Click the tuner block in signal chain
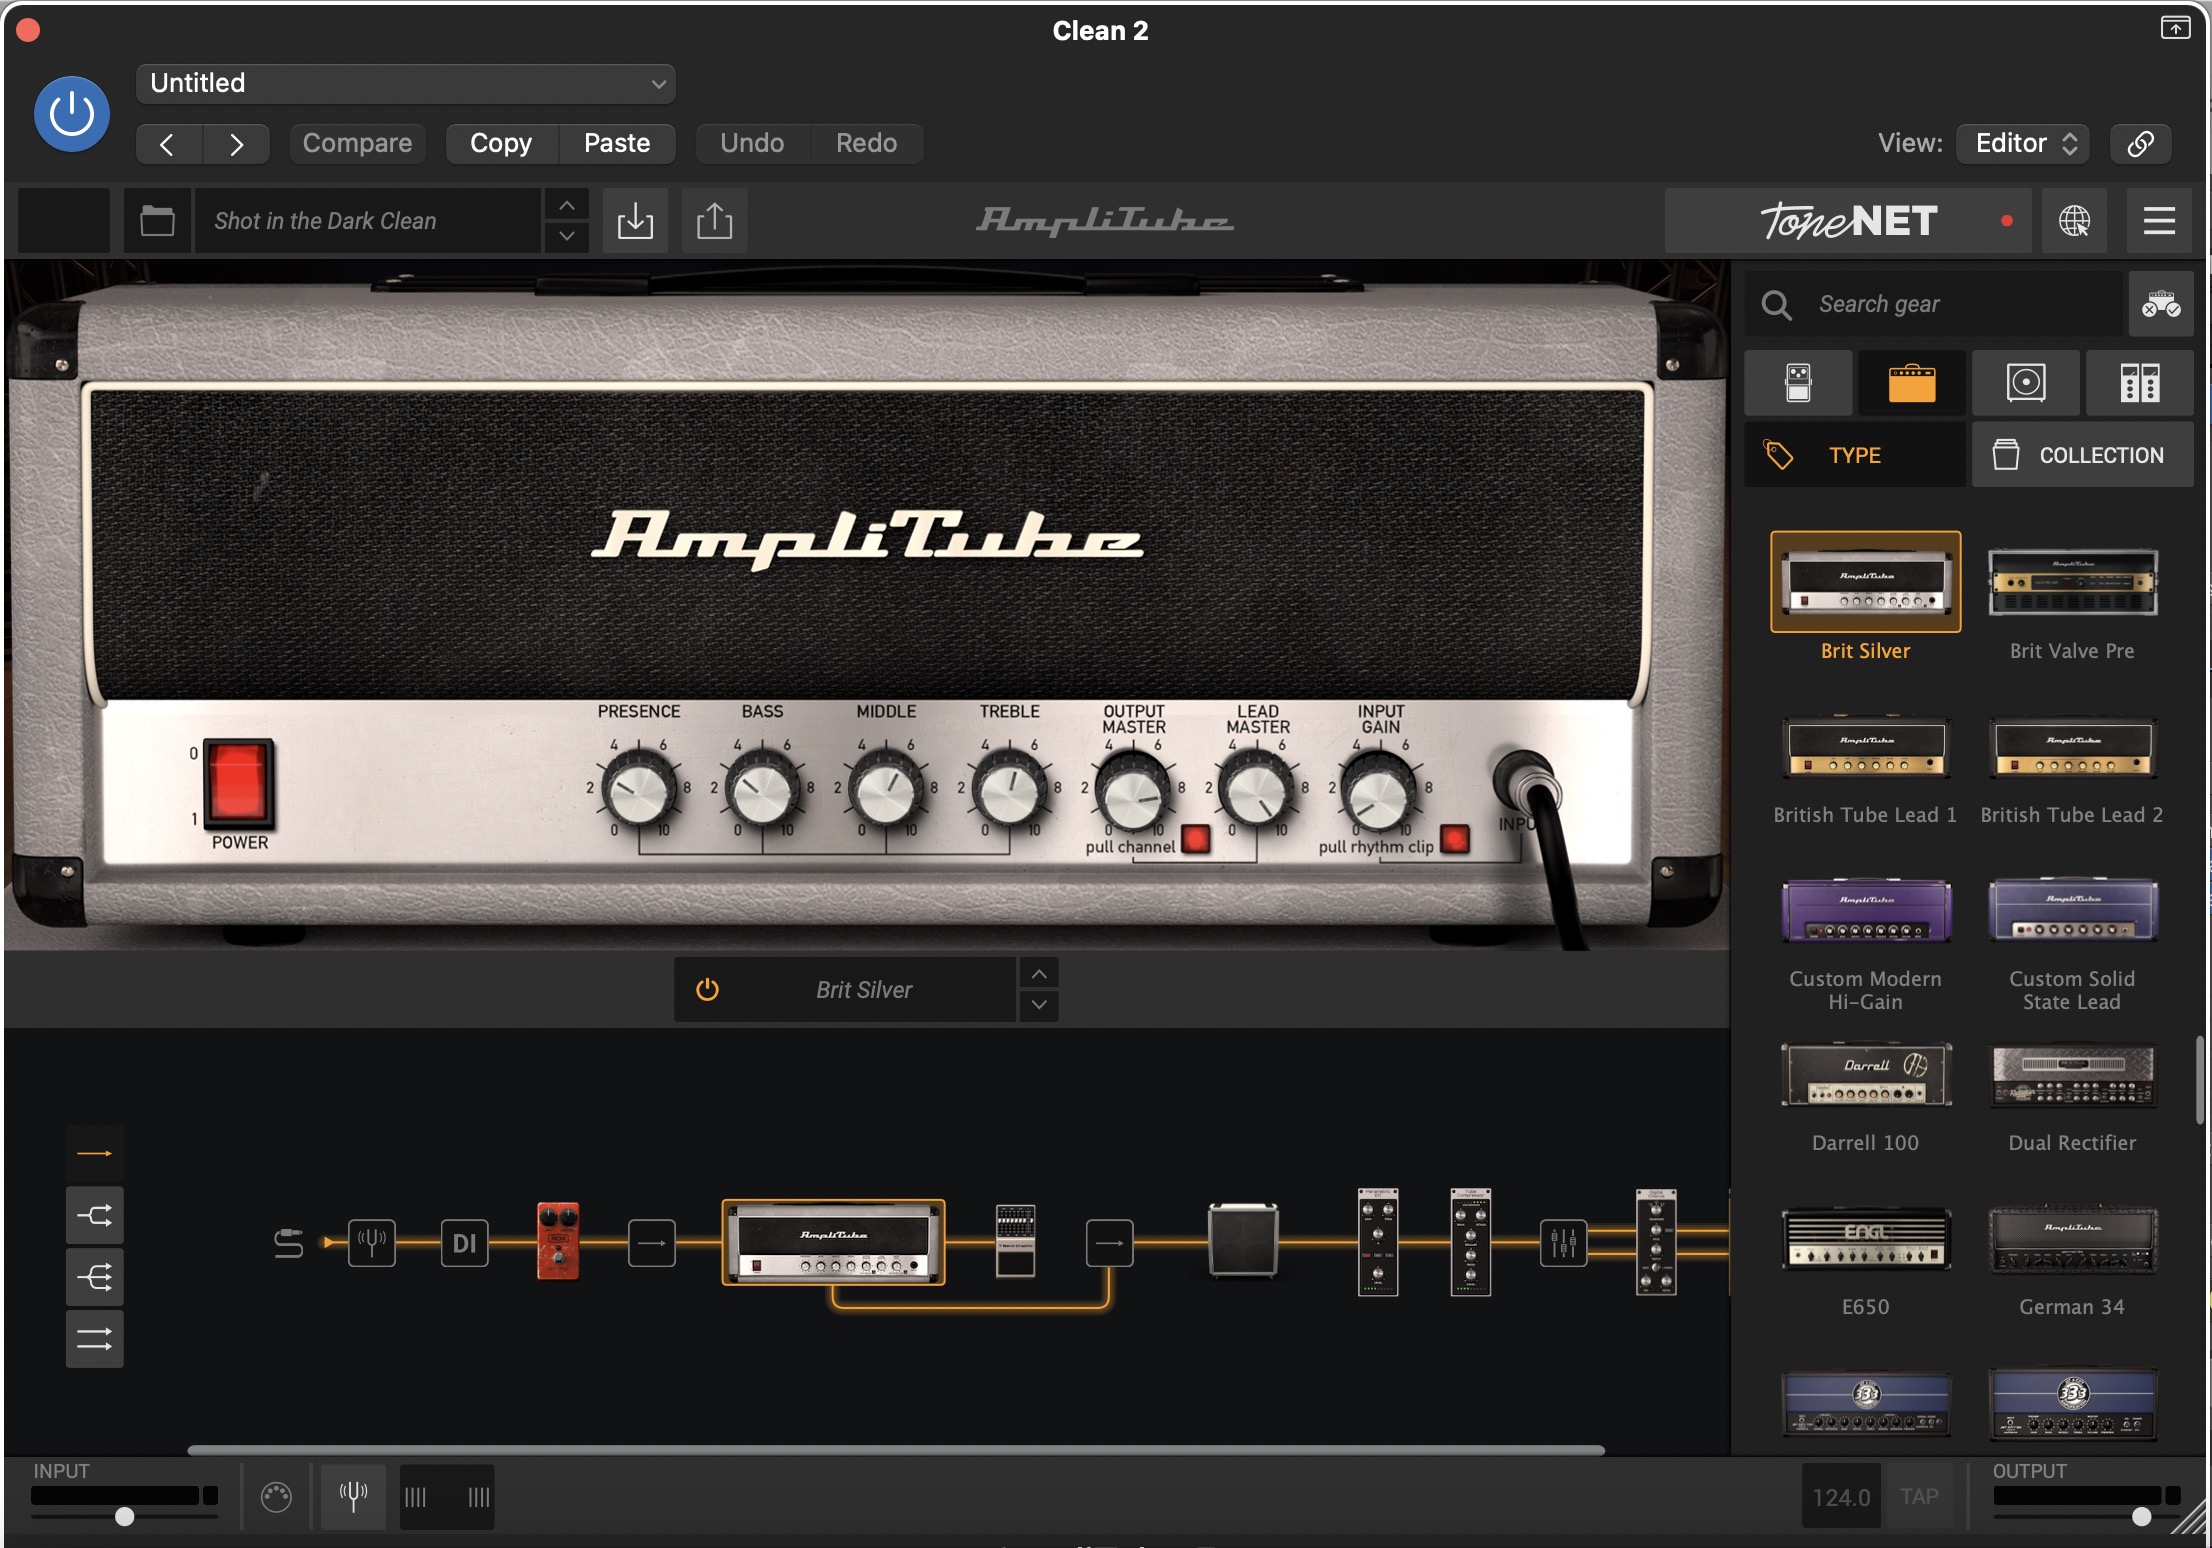The height and width of the screenshot is (1548, 2212). (x=371, y=1243)
